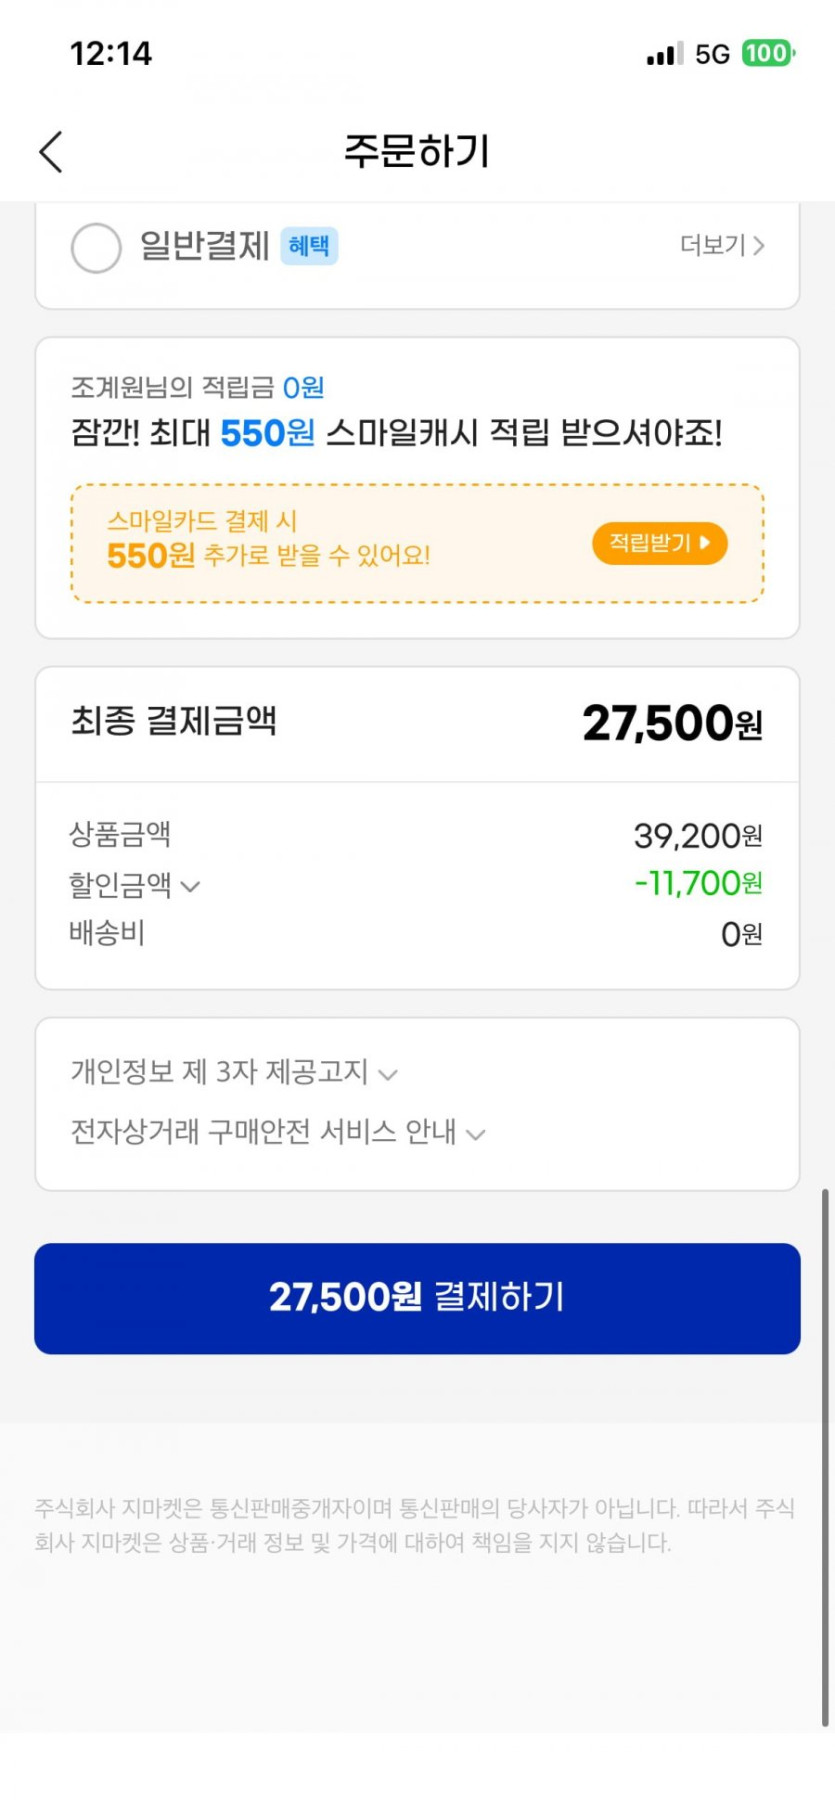The height and width of the screenshot is (1806, 835).
Task: Tap the back arrow in the header
Action: point(52,152)
